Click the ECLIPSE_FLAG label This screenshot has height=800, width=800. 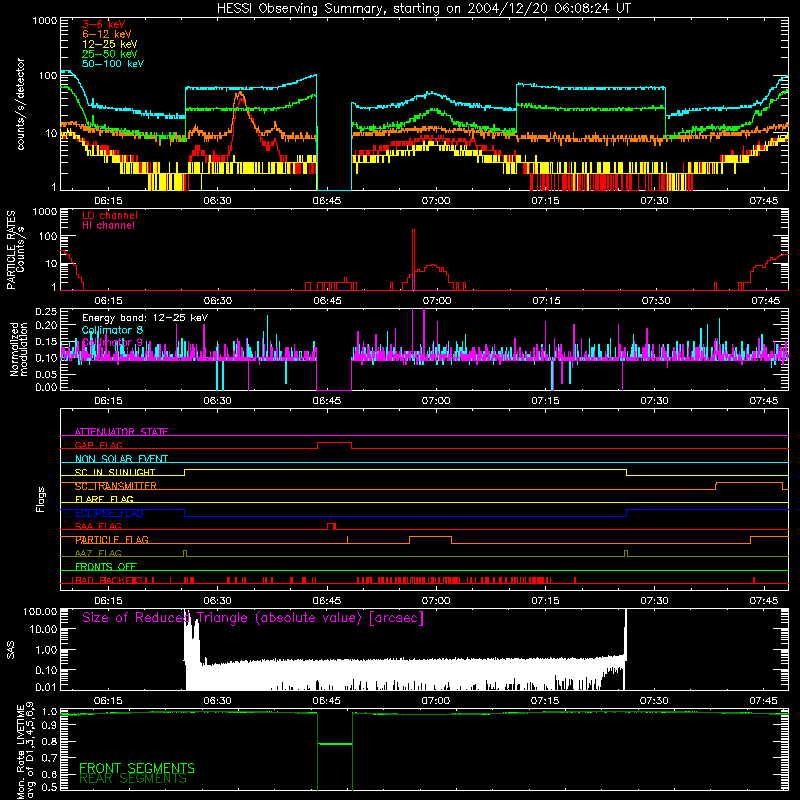click(x=109, y=513)
